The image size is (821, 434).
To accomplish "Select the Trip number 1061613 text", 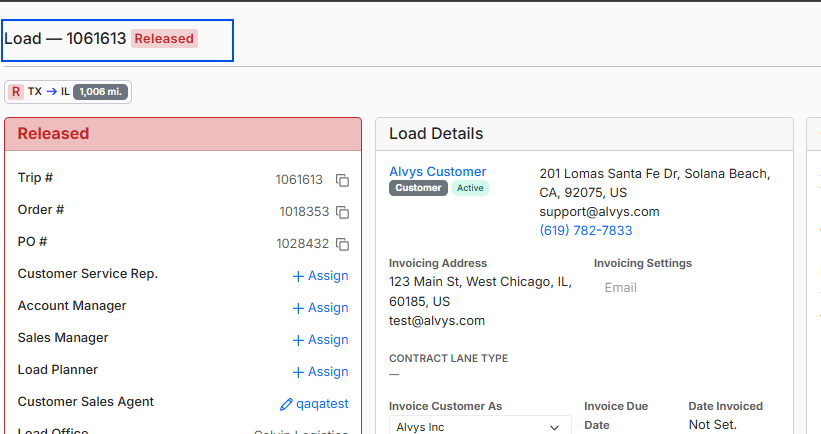I will coord(299,180).
